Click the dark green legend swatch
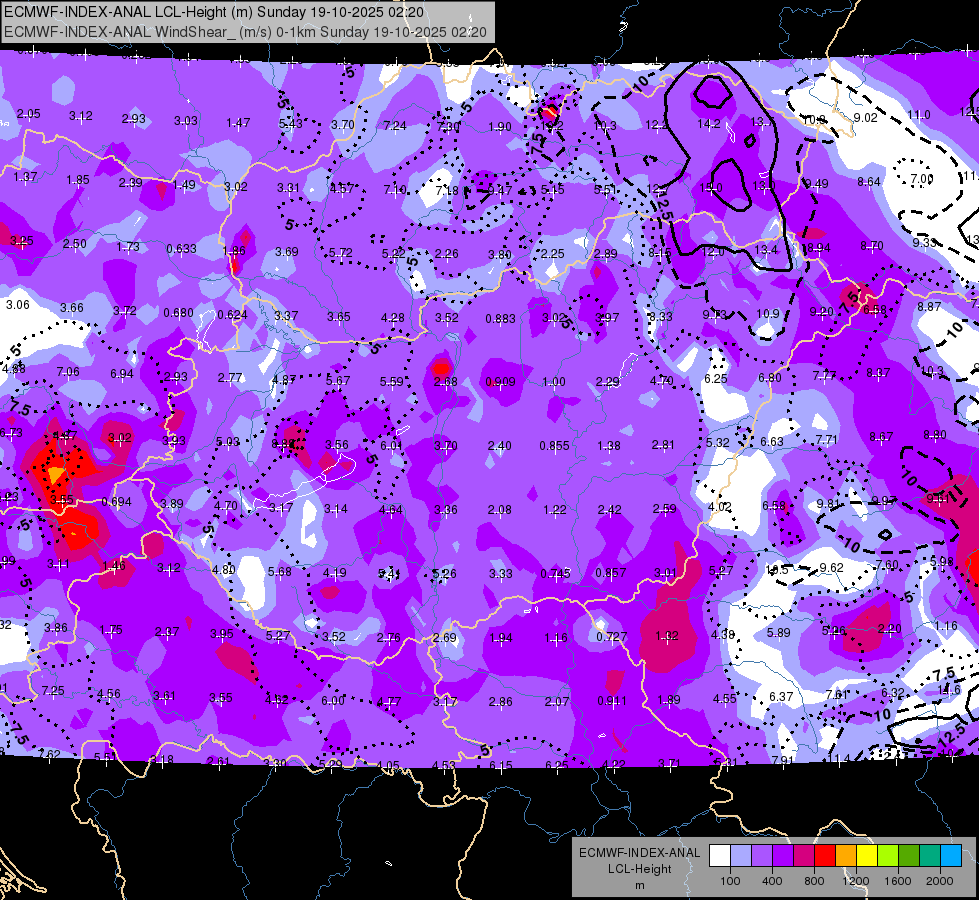This screenshot has width=979, height=900. click(908, 856)
